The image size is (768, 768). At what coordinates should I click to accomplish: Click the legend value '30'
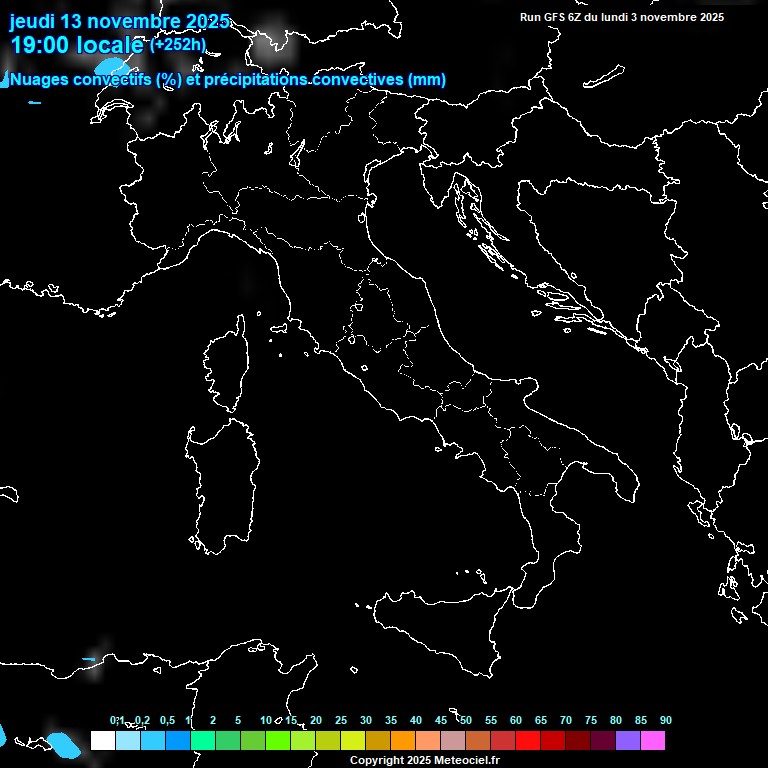366,720
